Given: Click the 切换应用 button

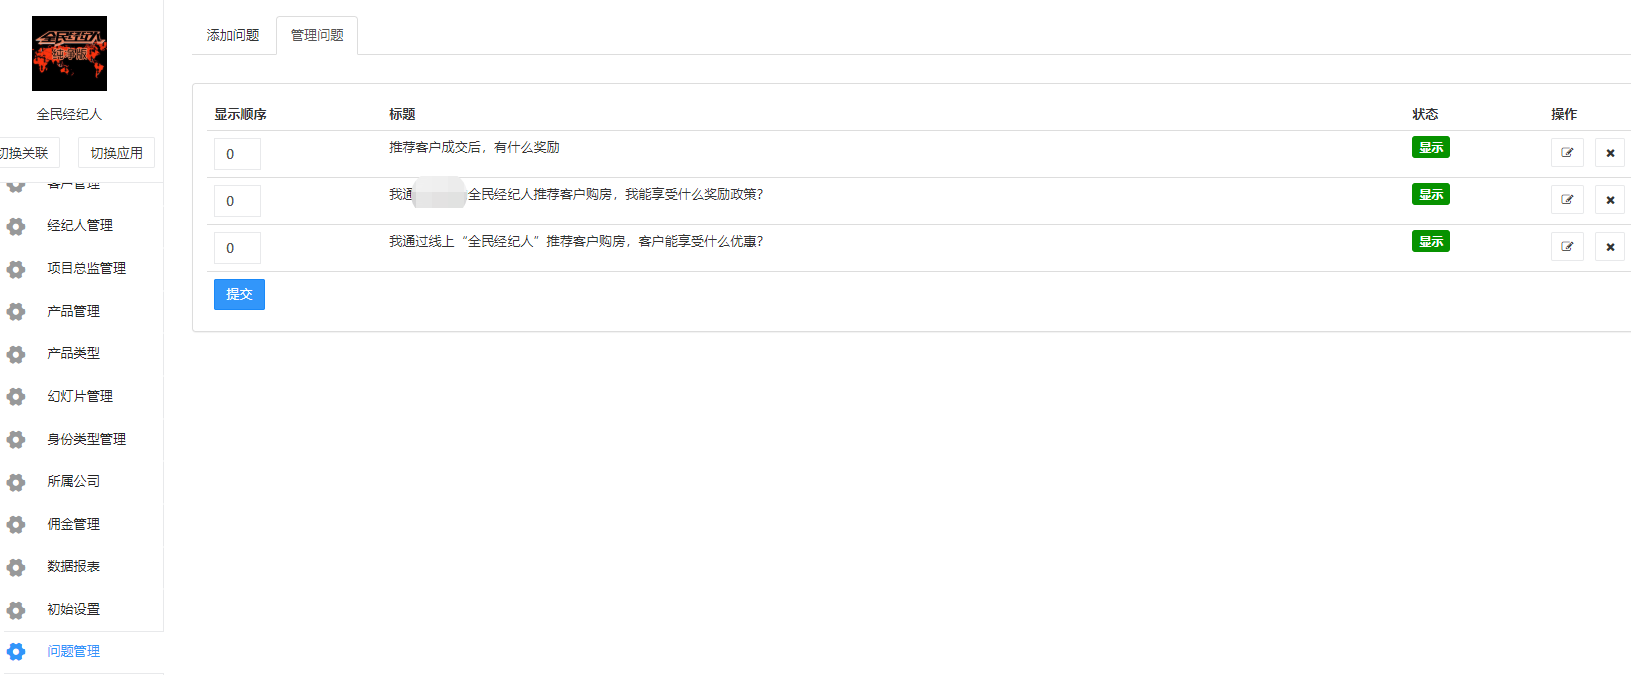Looking at the screenshot, I should [x=116, y=153].
